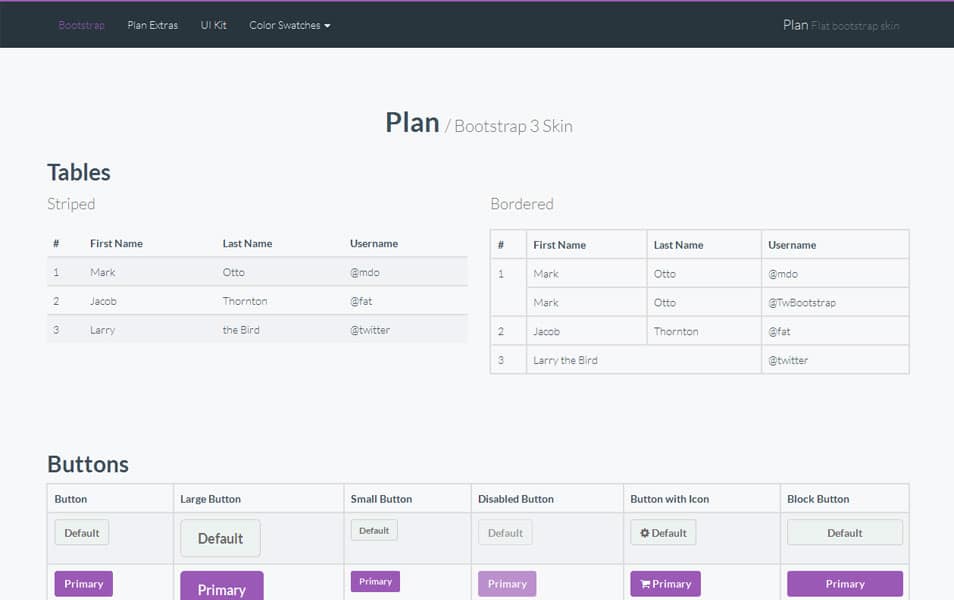Click the @TwBootstrap link in bordered table
Image resolution: width=954 pixels, height=600 pixels.
803,302
